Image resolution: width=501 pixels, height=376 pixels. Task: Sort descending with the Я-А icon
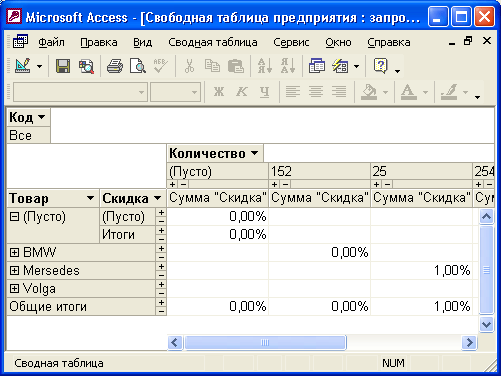tap(288, 66)
